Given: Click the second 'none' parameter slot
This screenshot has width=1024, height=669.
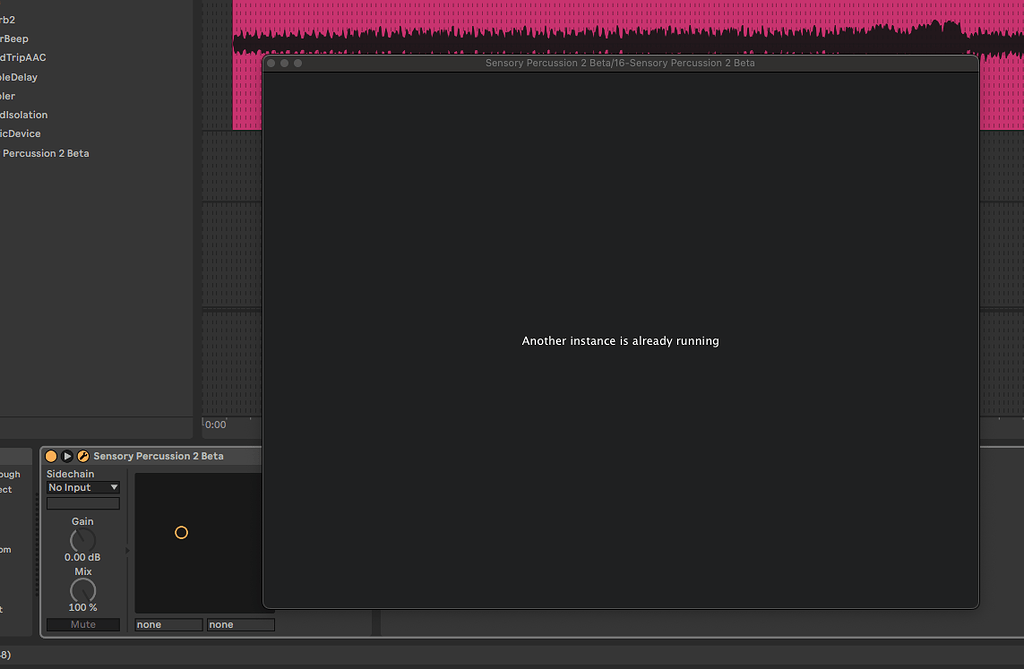Looking at the screenshot, I should 240,624.
